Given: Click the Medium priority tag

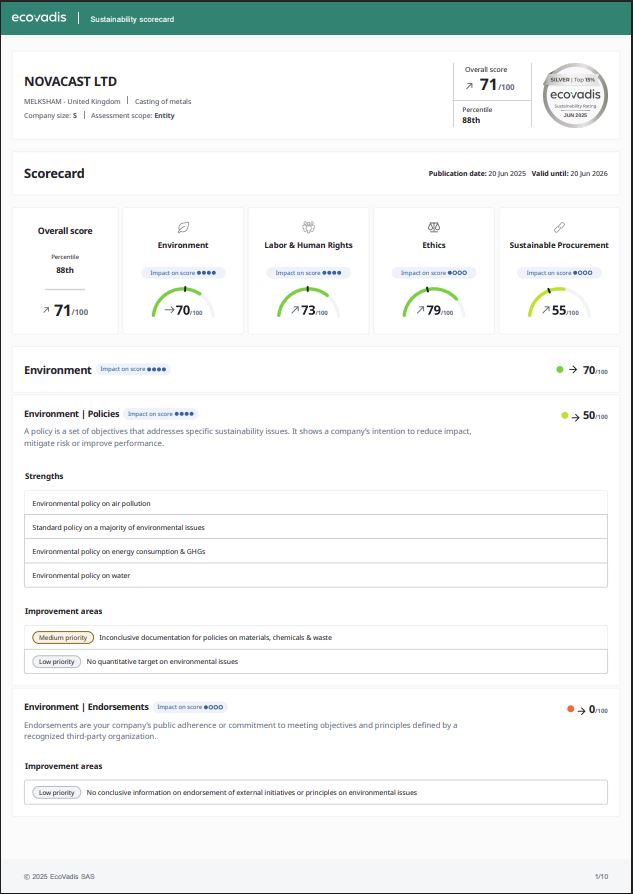Looking at the screenshot, I should [63, 637].
